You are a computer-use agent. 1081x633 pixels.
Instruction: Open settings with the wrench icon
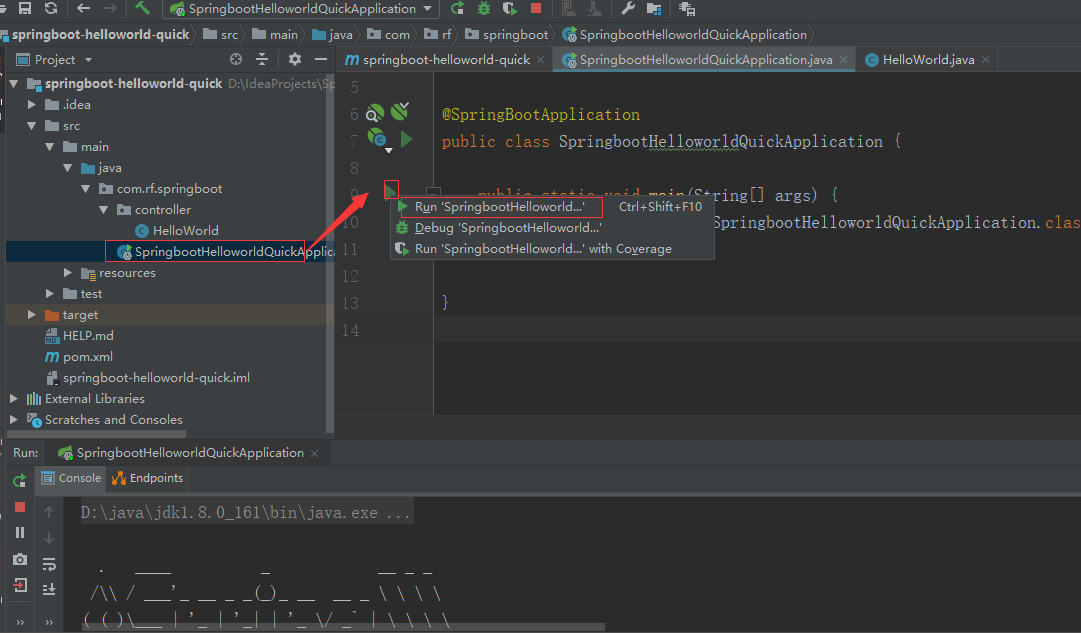click(x=627, y=8)
